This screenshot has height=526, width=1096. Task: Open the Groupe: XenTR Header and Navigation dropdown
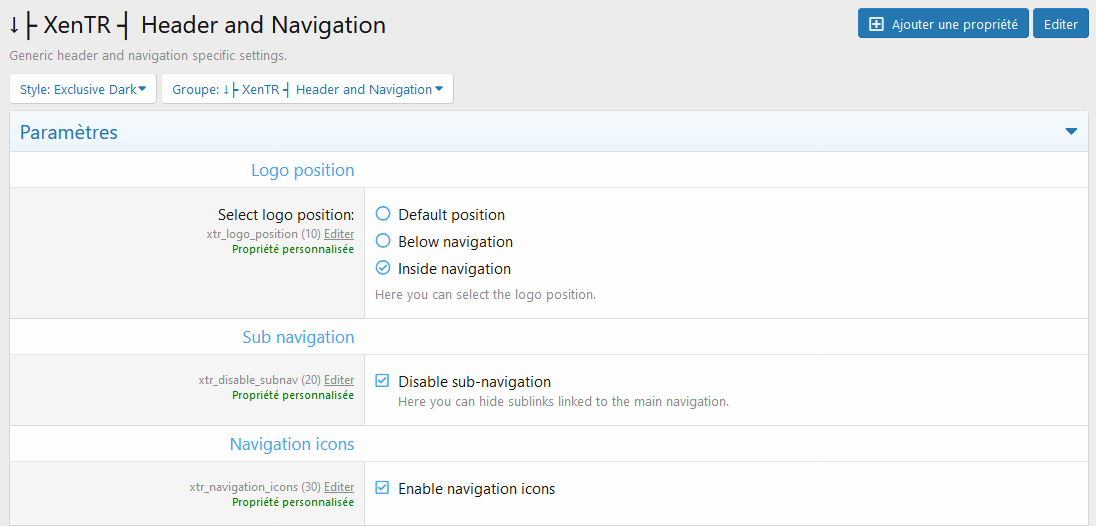[308, 89]
